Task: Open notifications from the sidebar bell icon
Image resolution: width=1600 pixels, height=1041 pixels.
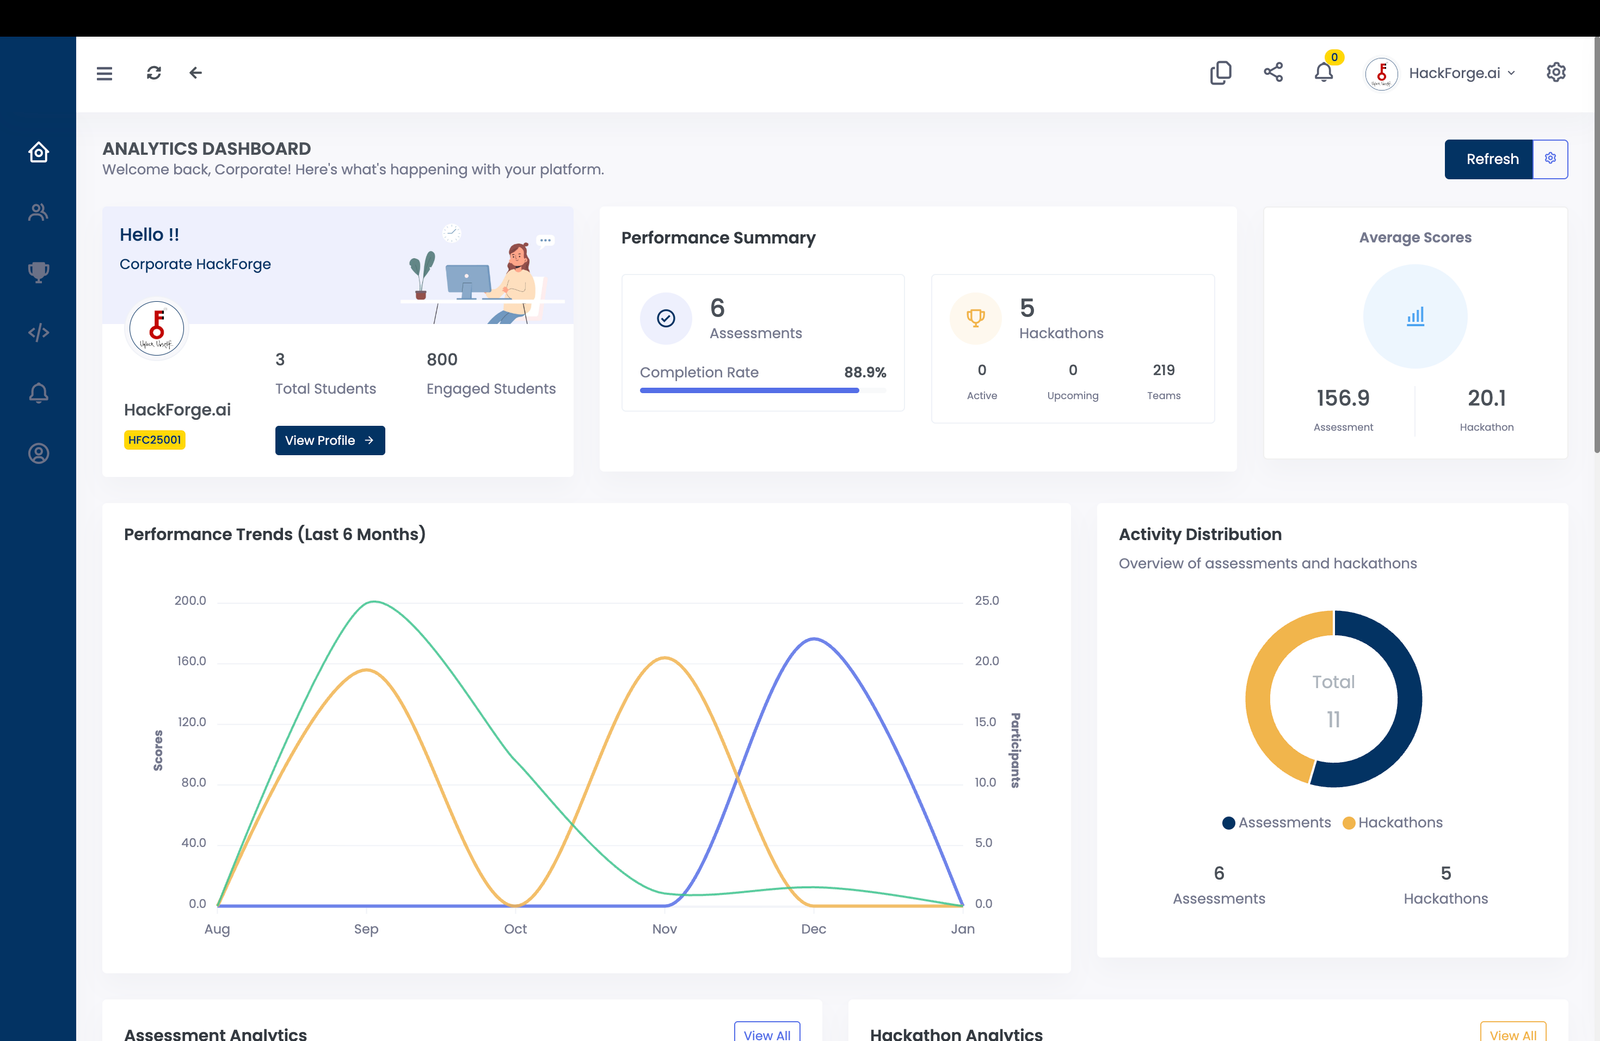Action: [38, 393]
